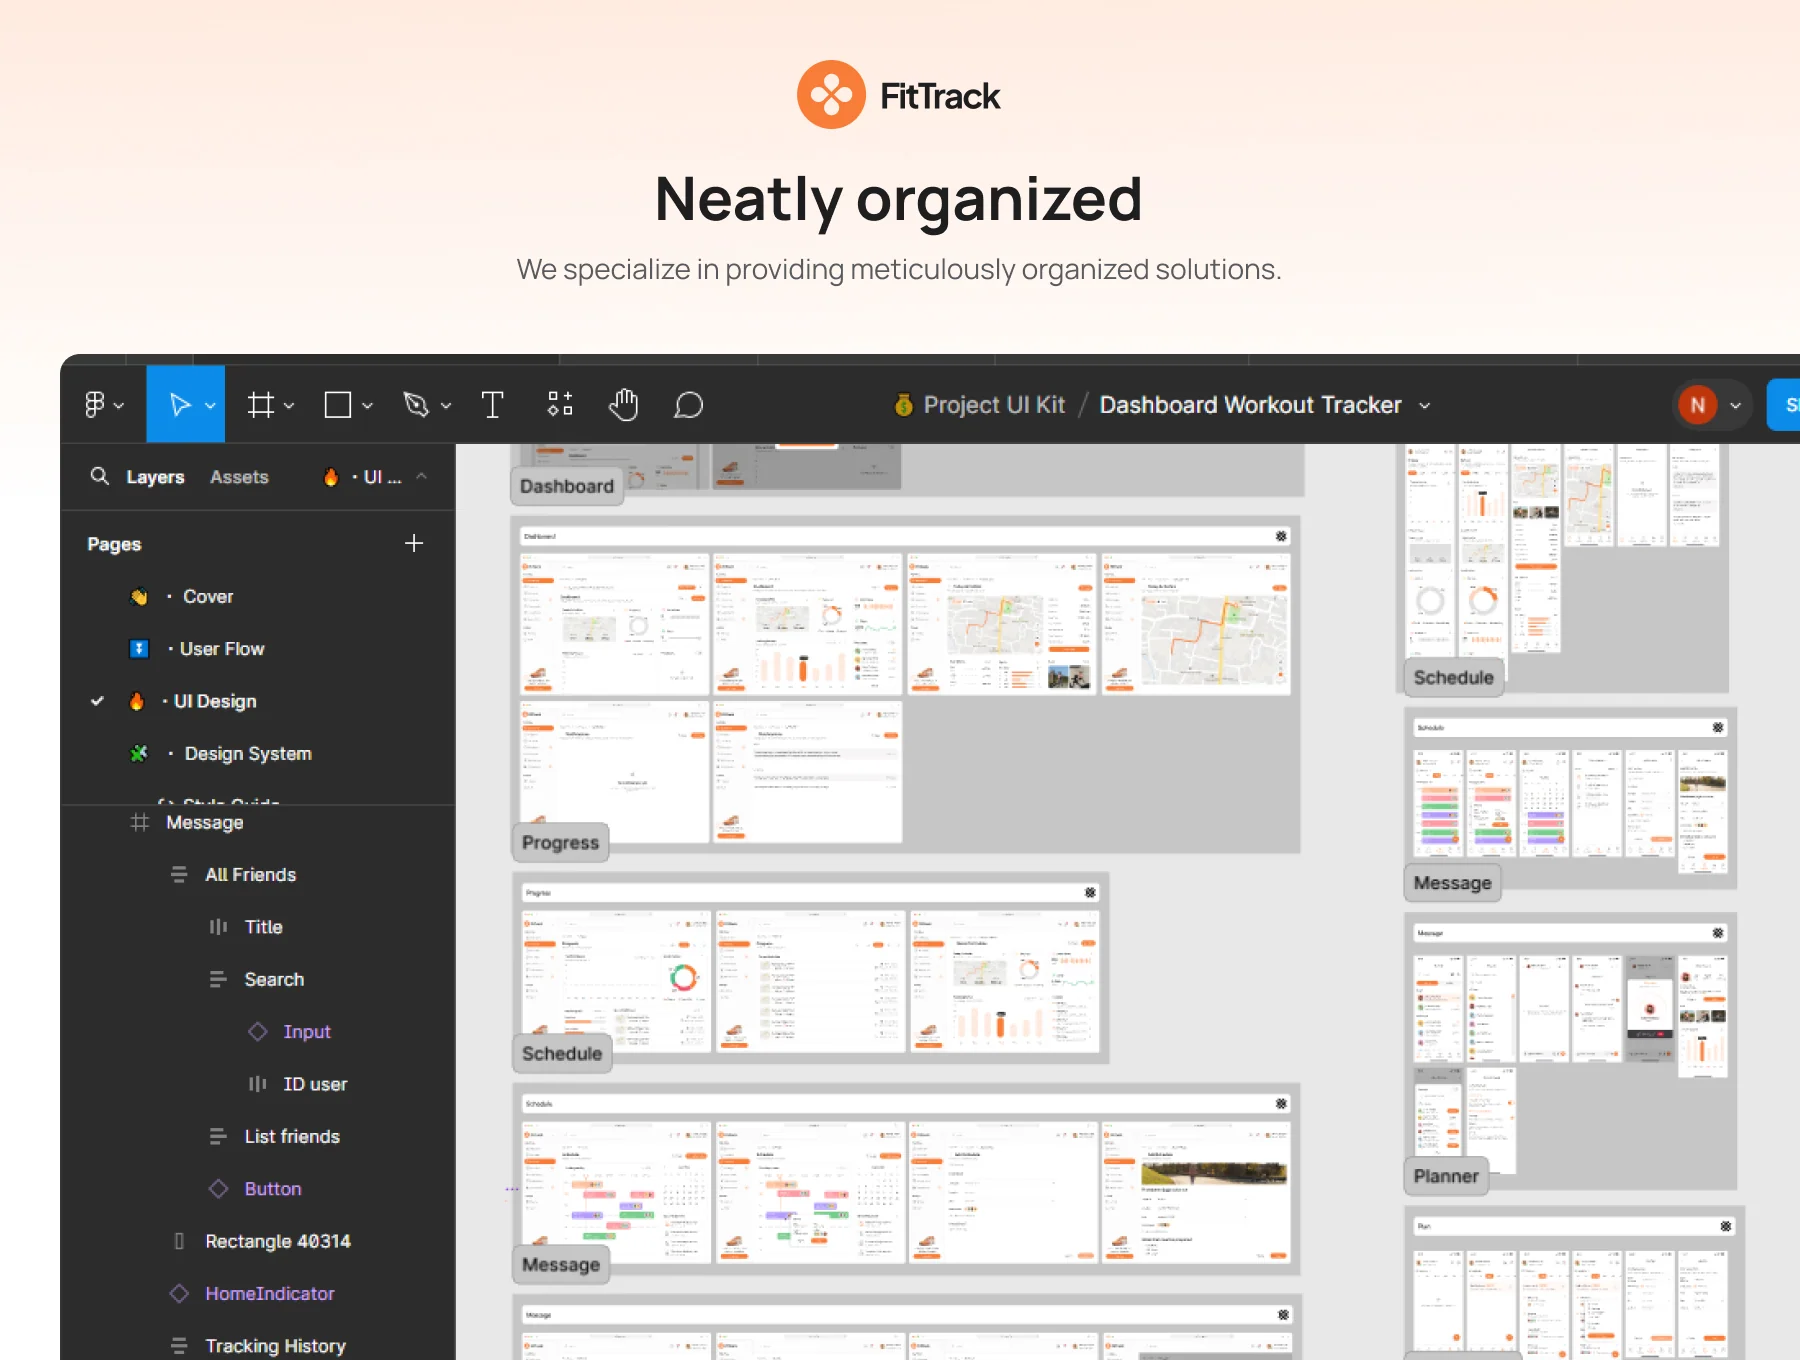
Task: Open the Move tool options chevron
Action: pyautogui.click(x=210, y=405)
